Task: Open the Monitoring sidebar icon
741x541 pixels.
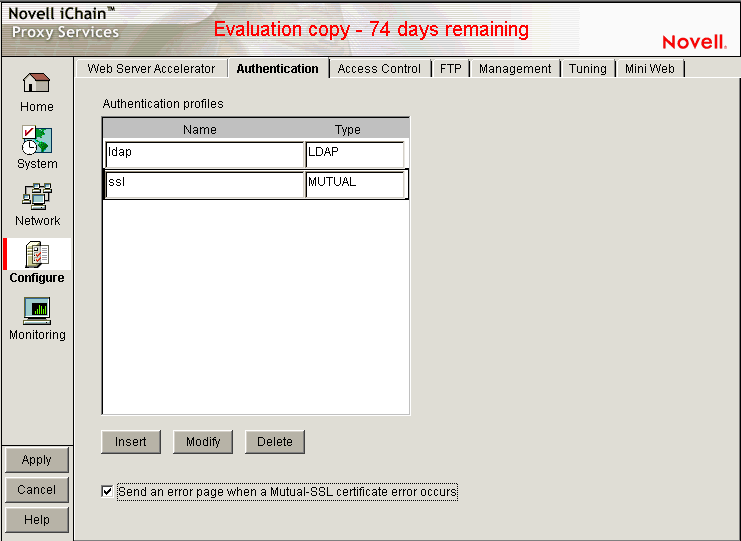Action: 37,311
